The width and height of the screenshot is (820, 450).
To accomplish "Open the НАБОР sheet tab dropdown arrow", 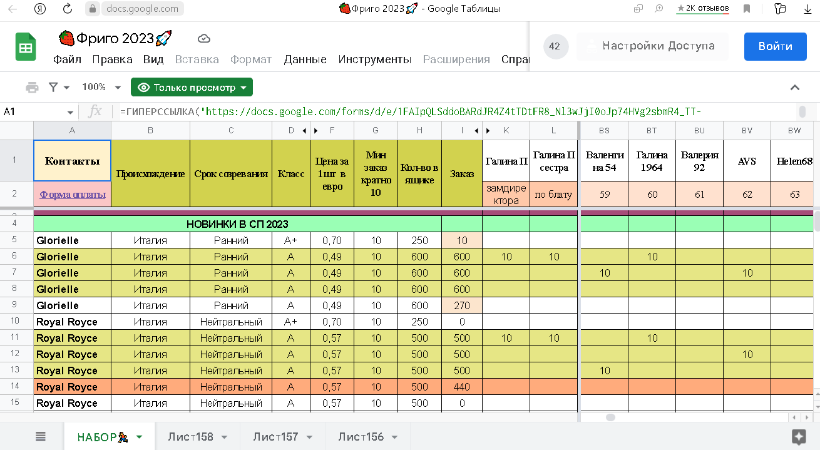I will click(140, 437).
